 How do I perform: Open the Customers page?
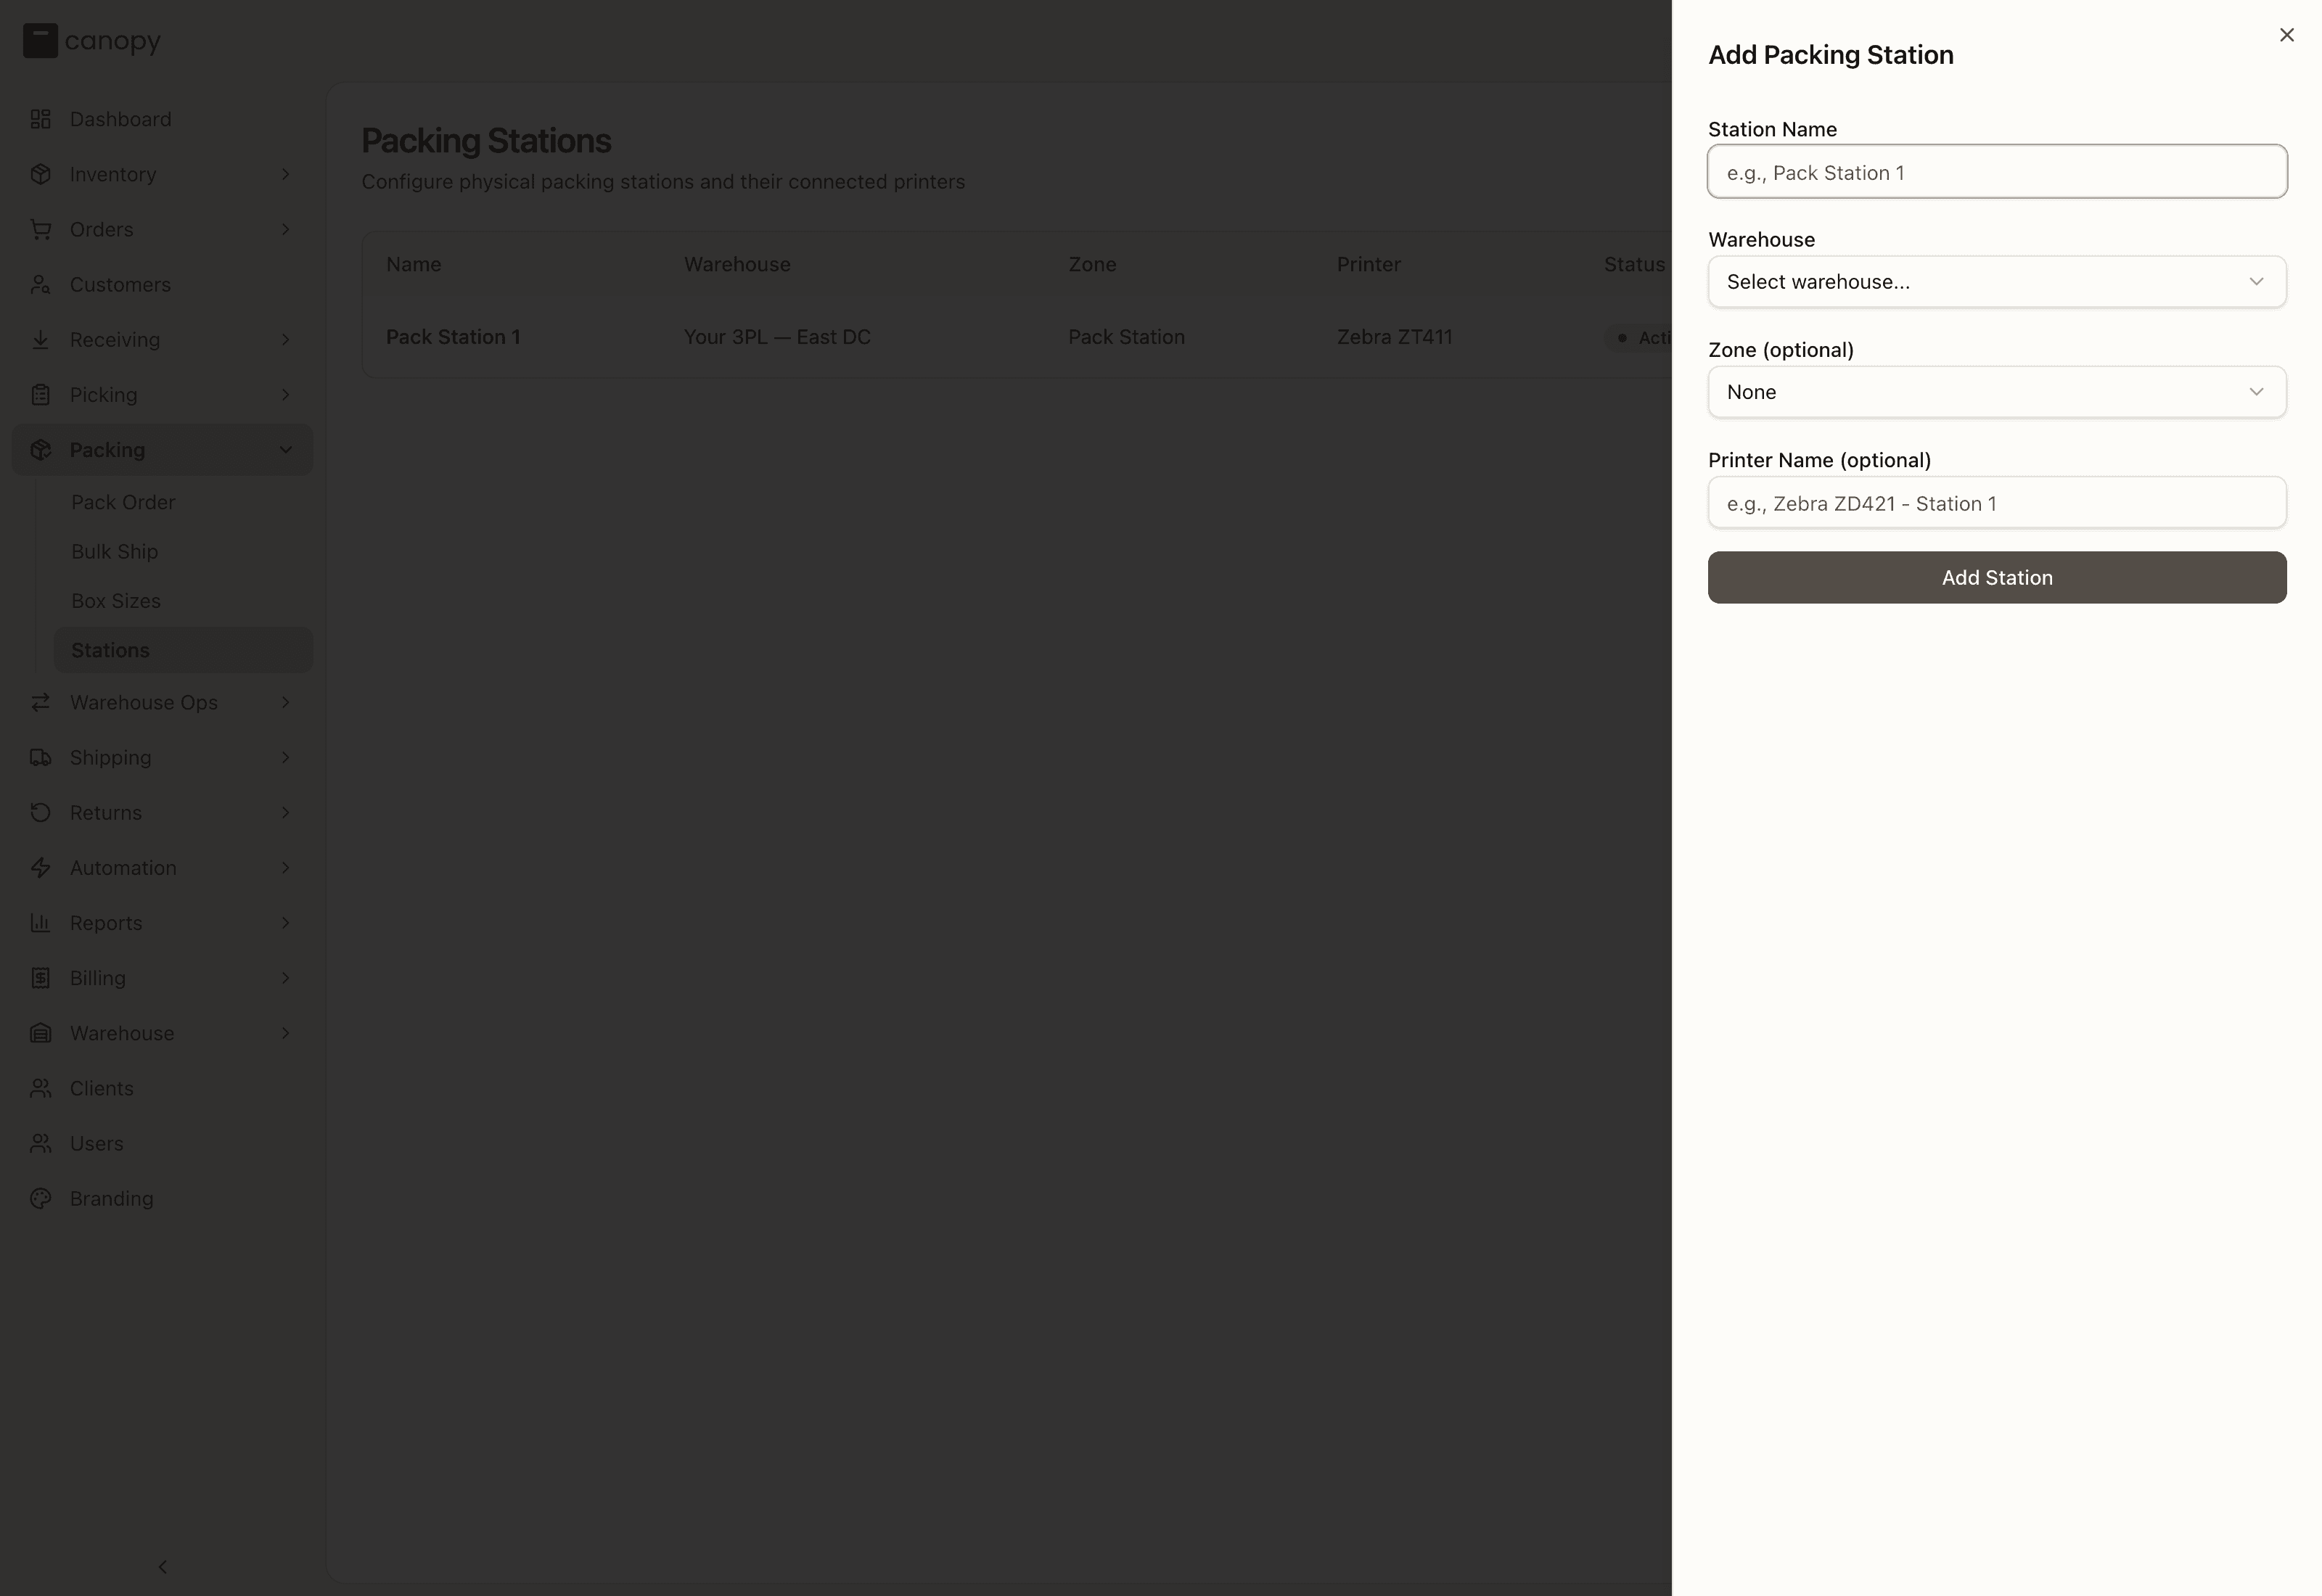point(162,285)
